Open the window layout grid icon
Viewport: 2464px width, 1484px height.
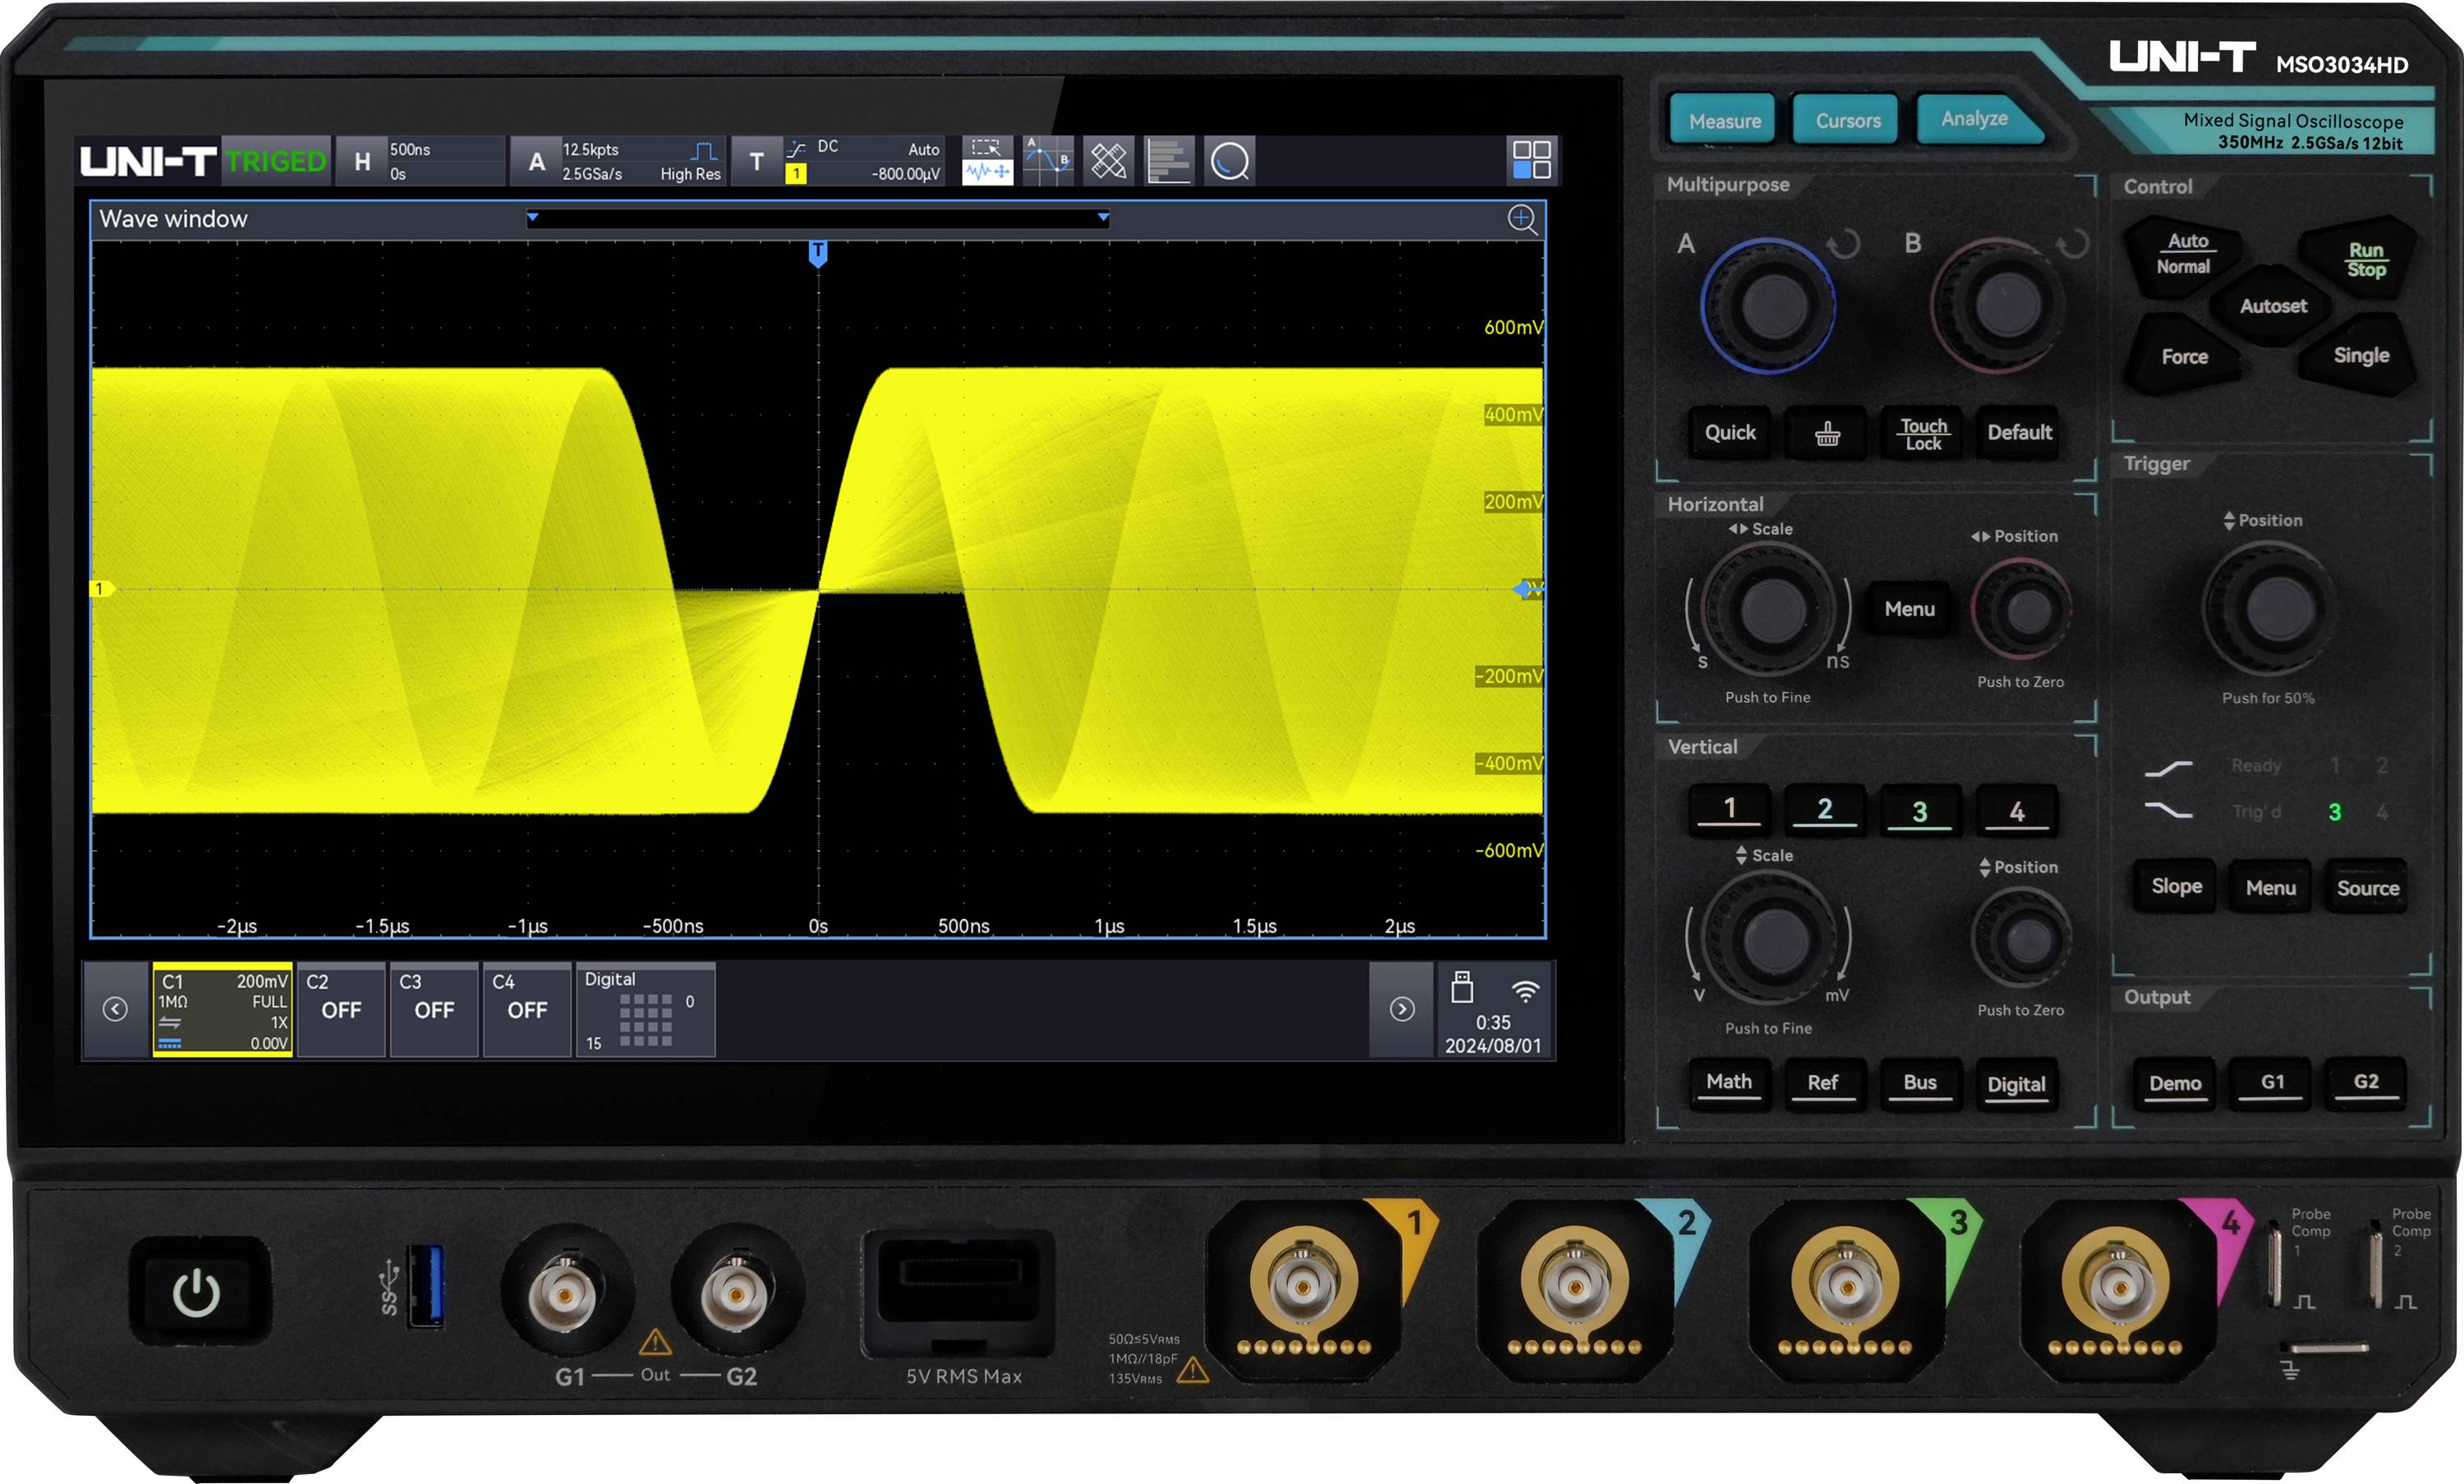click(x=1532, y=160)
